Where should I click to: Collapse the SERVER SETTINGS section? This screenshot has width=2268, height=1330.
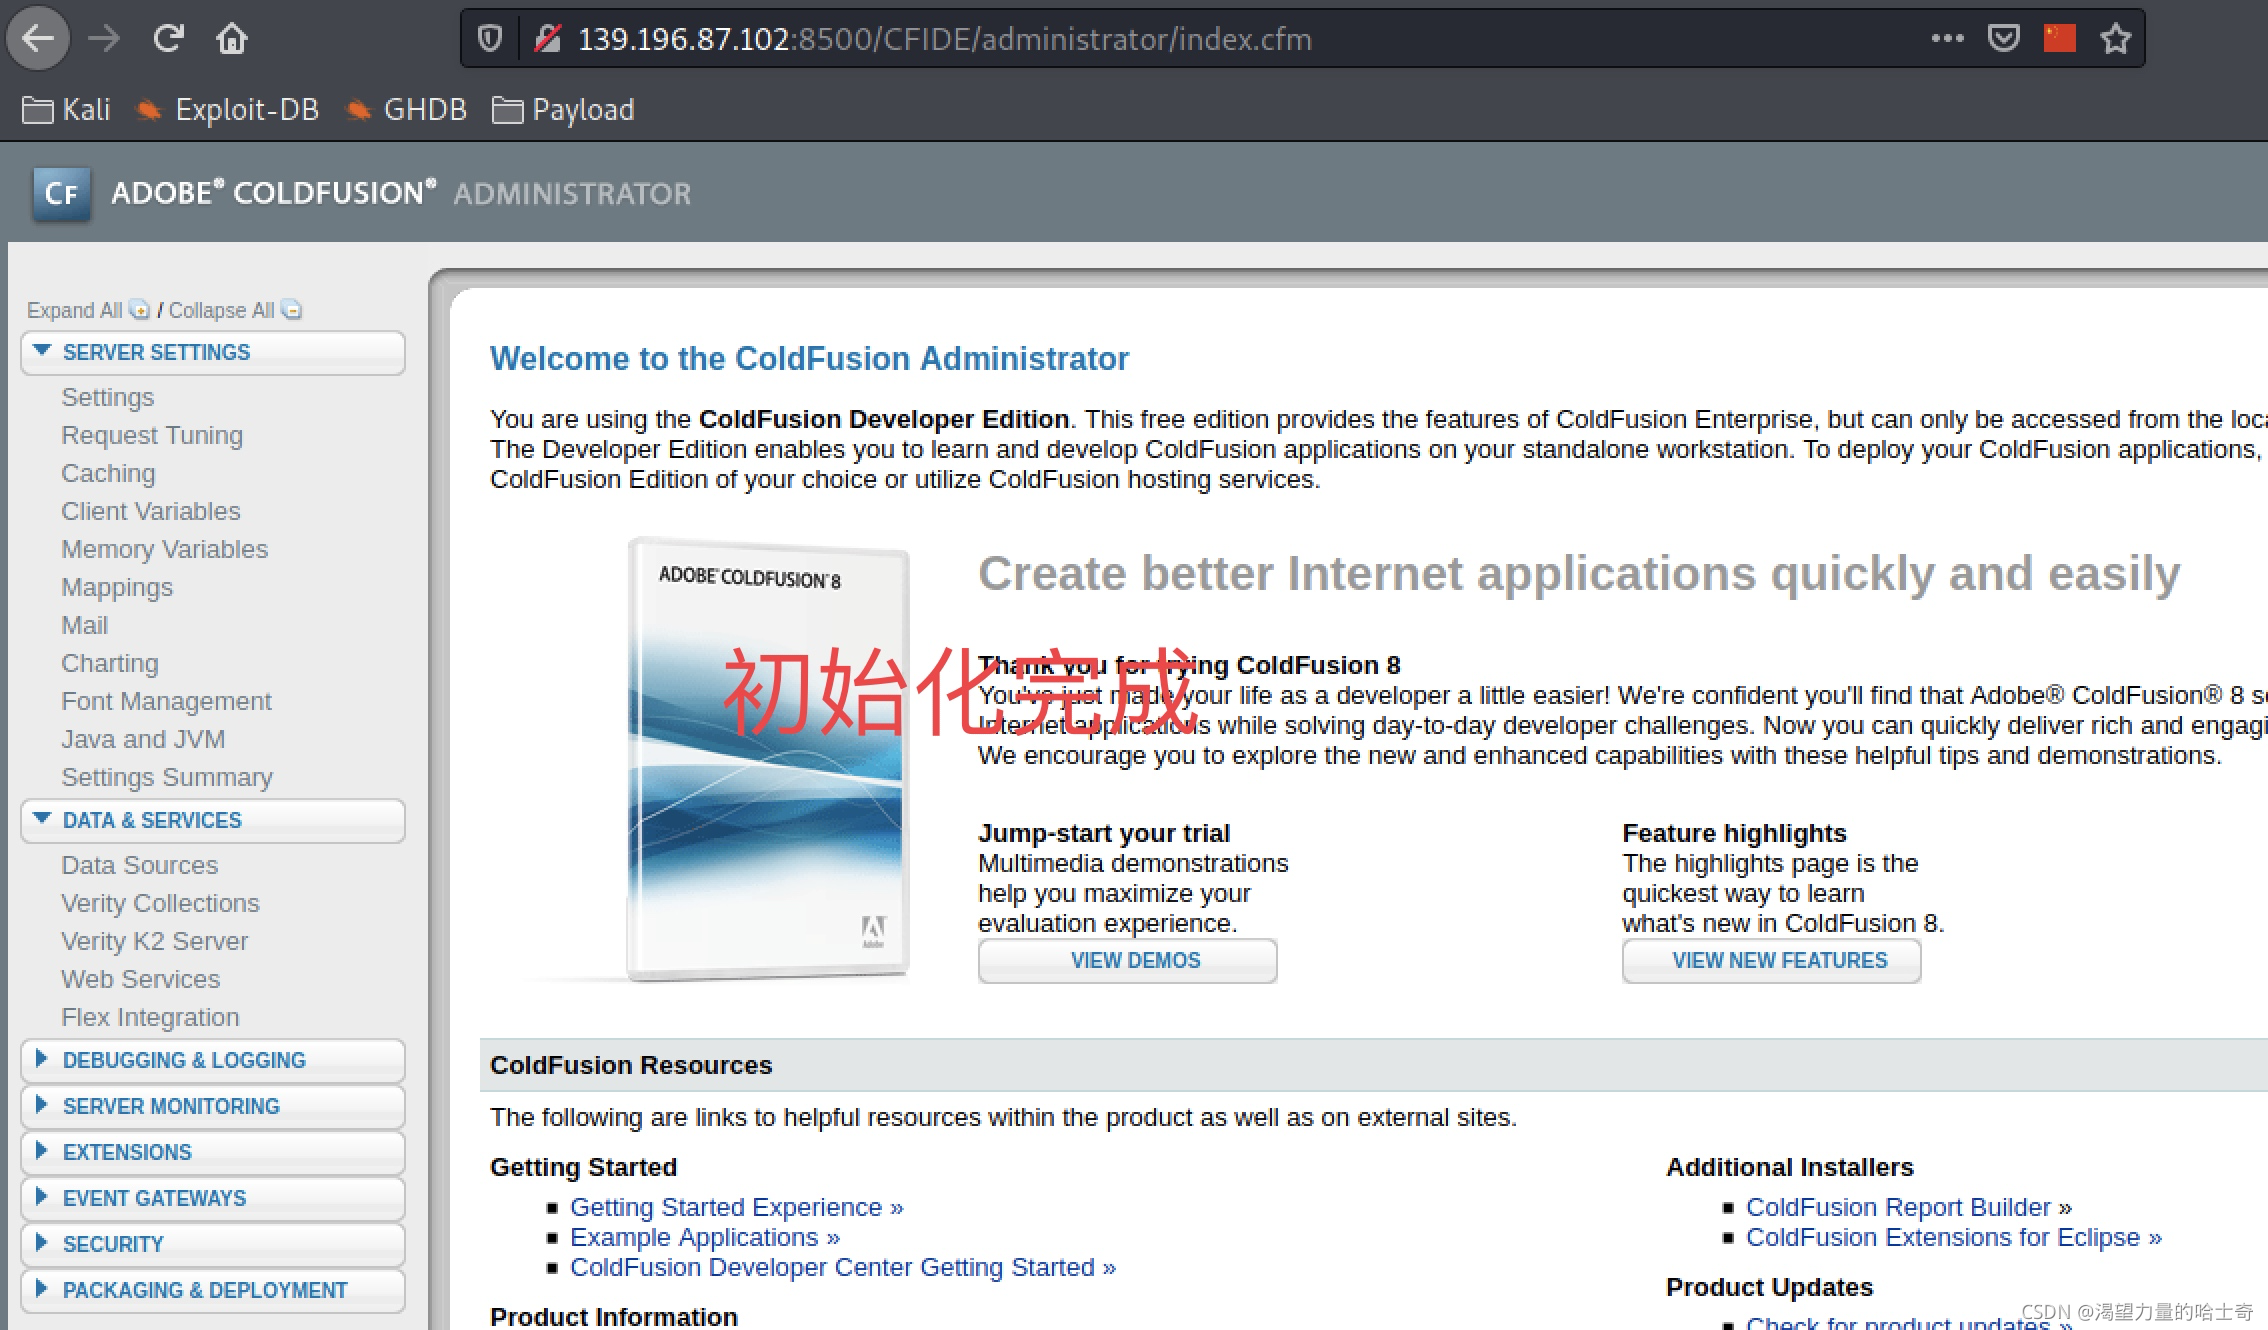click(x=213, y=353)
